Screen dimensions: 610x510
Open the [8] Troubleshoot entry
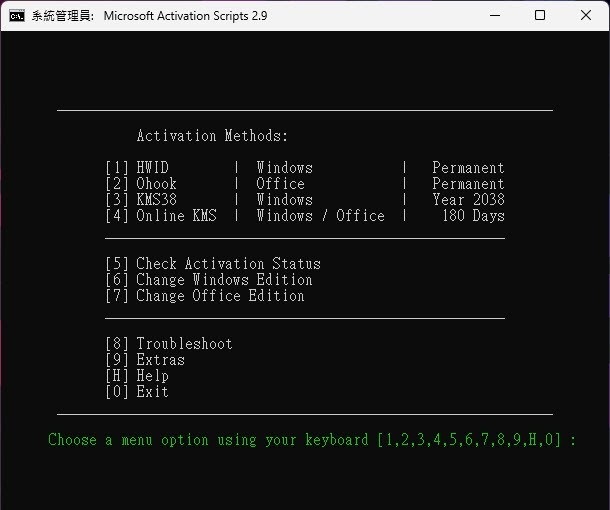[x=169, y=344]
